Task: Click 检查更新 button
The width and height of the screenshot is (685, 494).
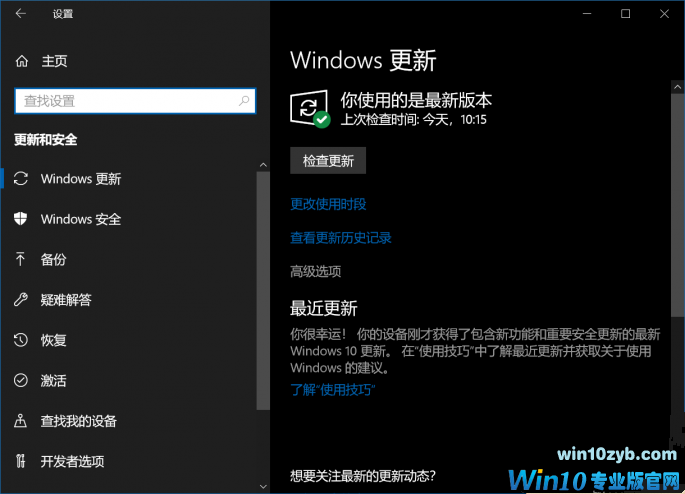Action: (x=328, y=161)
